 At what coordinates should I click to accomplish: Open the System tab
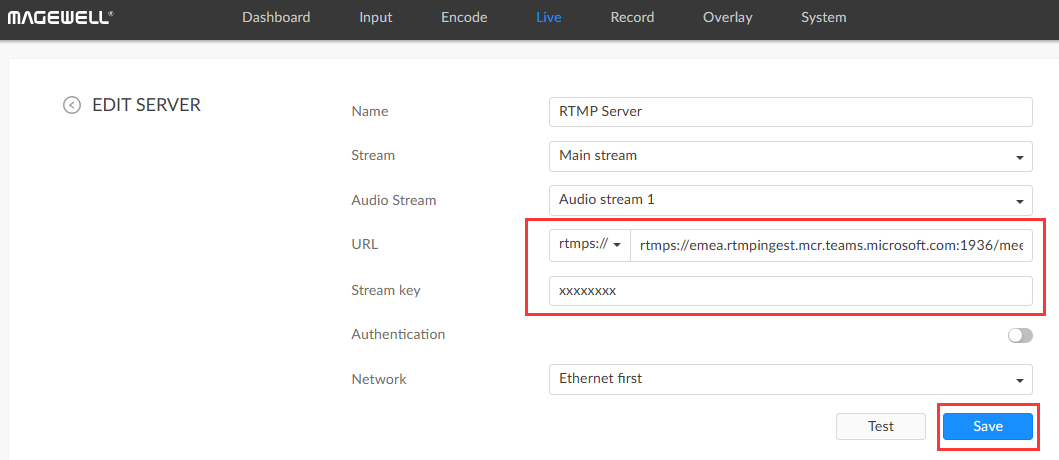pos(823,18)
